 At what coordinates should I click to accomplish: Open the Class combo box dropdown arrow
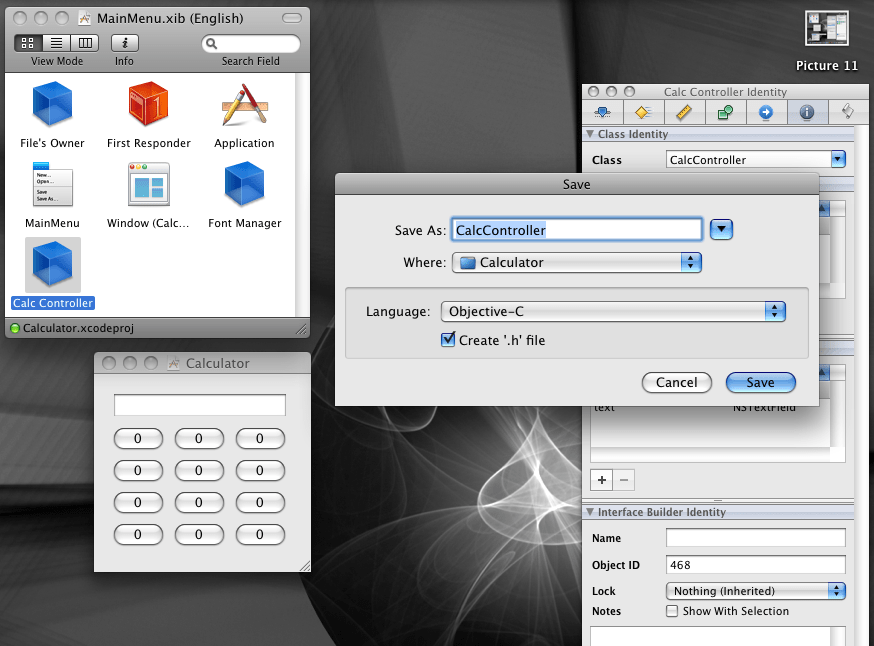838,159
